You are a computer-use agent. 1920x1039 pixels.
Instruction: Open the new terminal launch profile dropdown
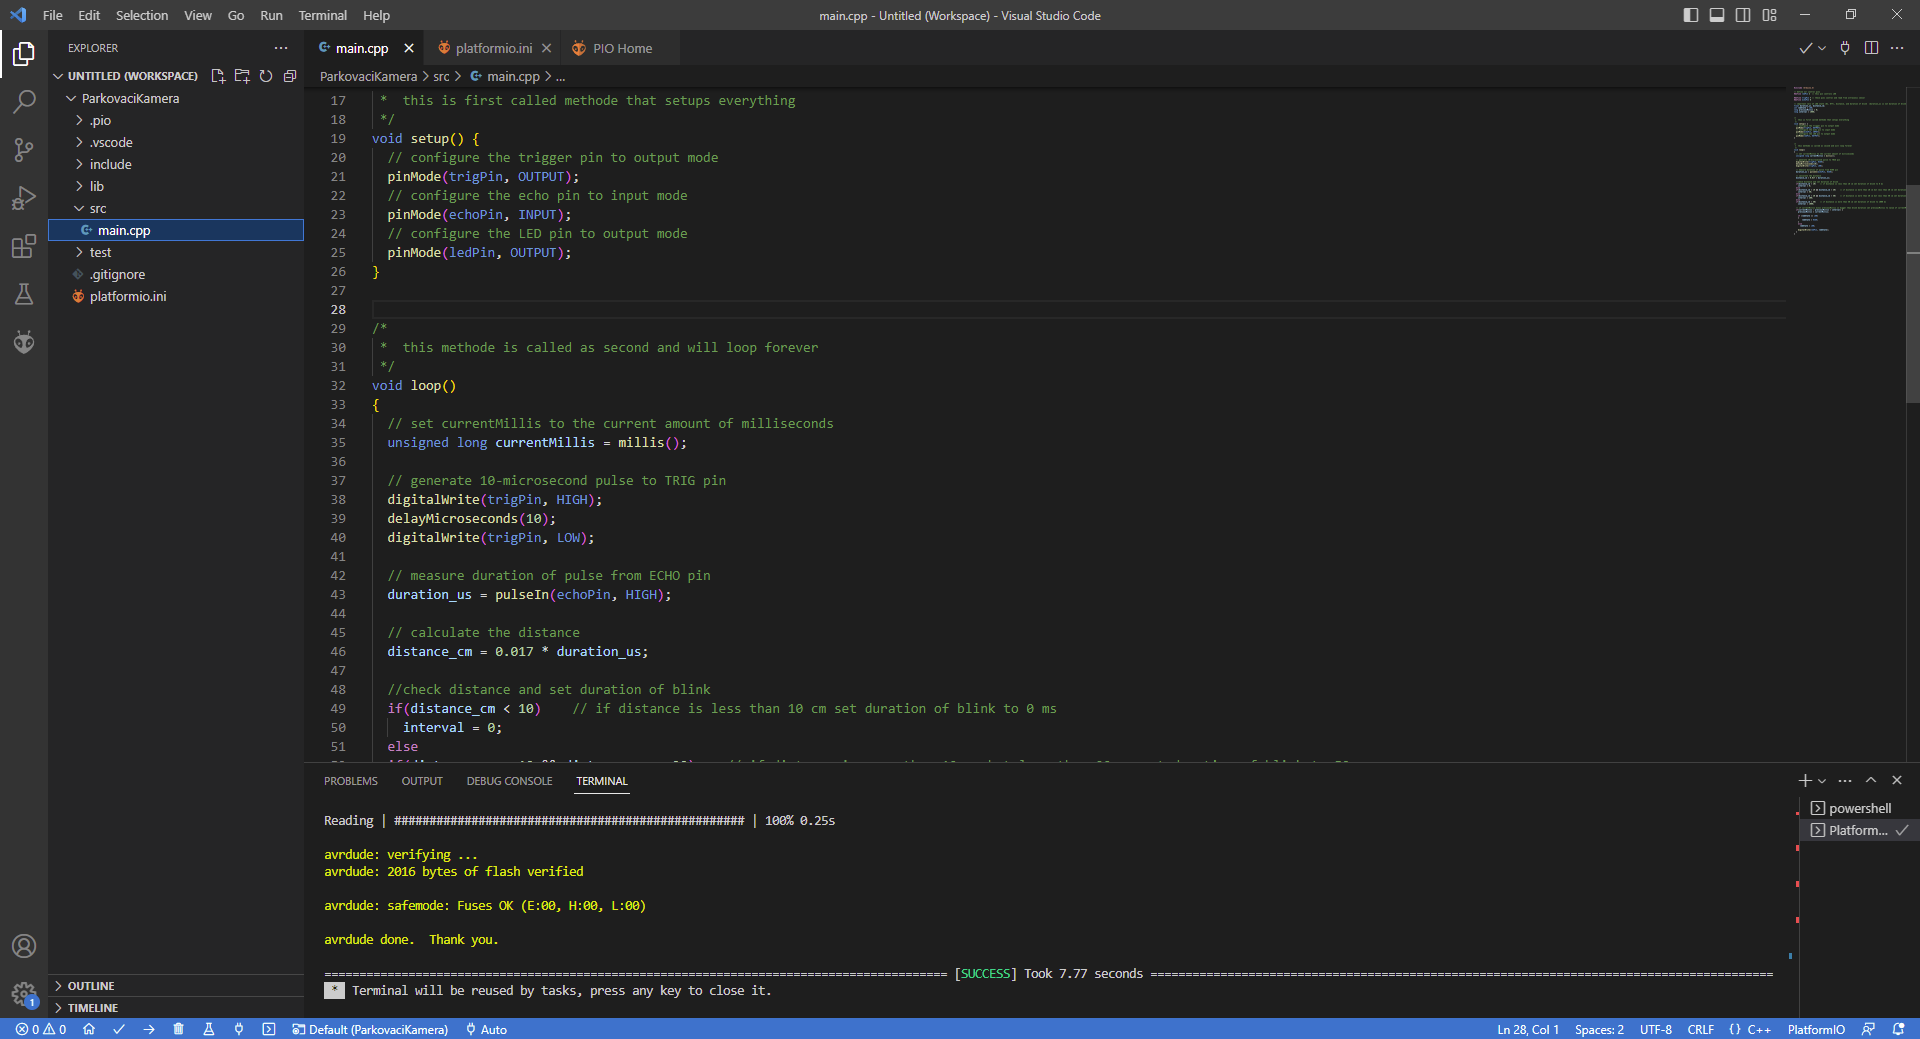(1822, 781)
